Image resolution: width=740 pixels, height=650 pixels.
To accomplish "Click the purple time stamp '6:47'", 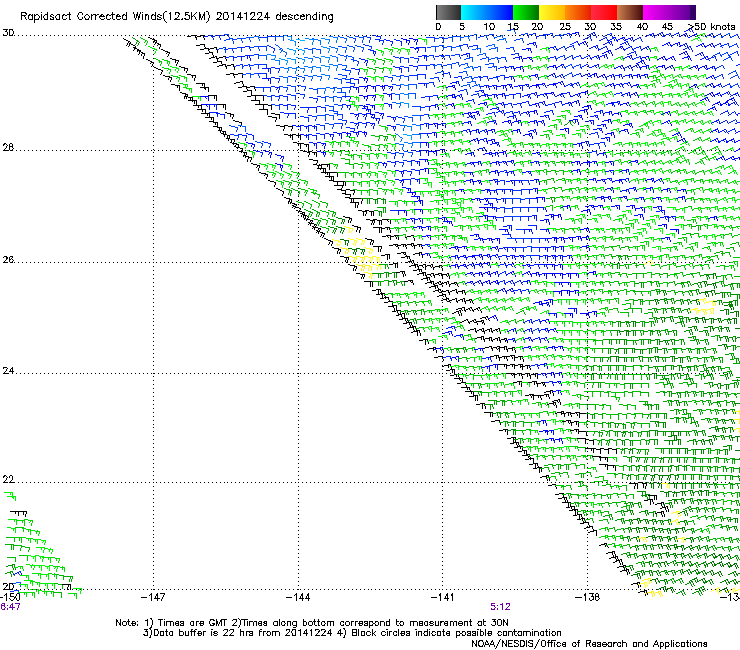I will (x=10, y=607).
